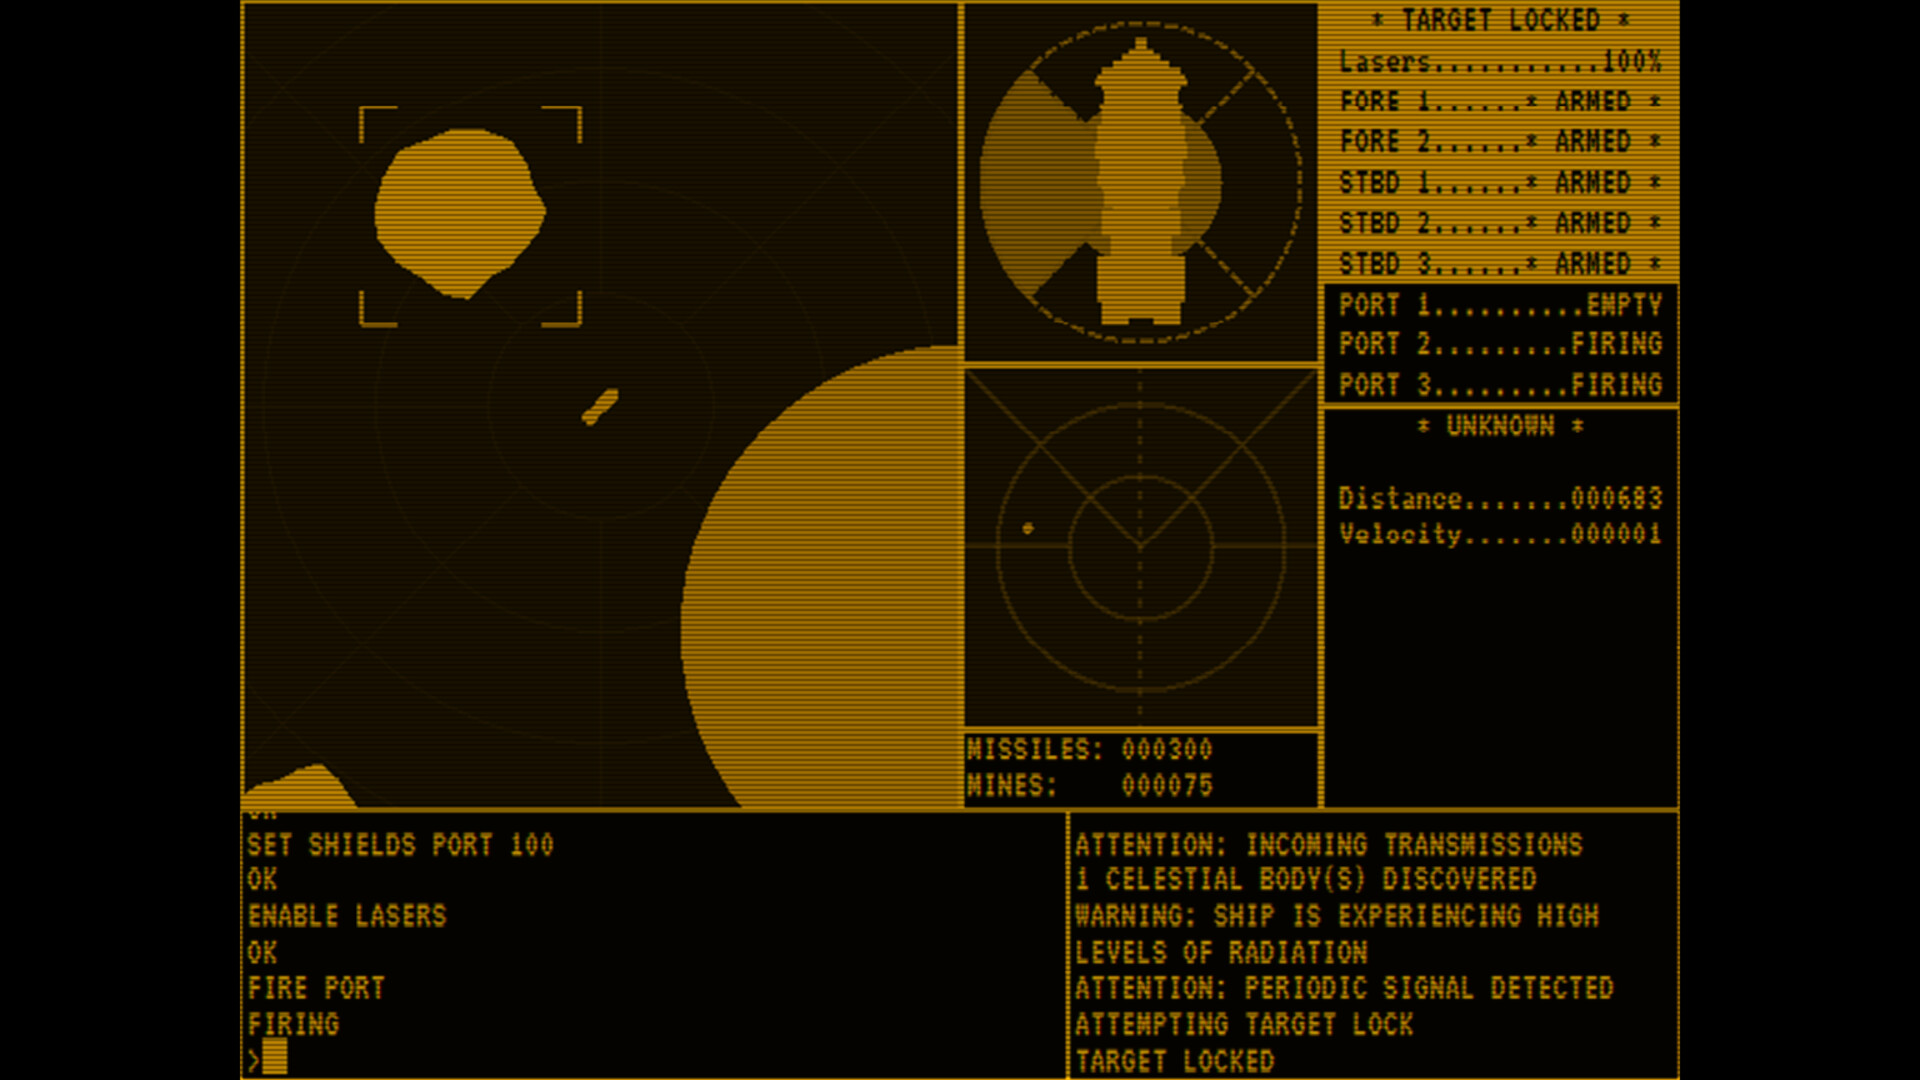Expand the UNKNOWN contact details panel
This screenshot has height=1080, width=1920.
(1497, 424)
